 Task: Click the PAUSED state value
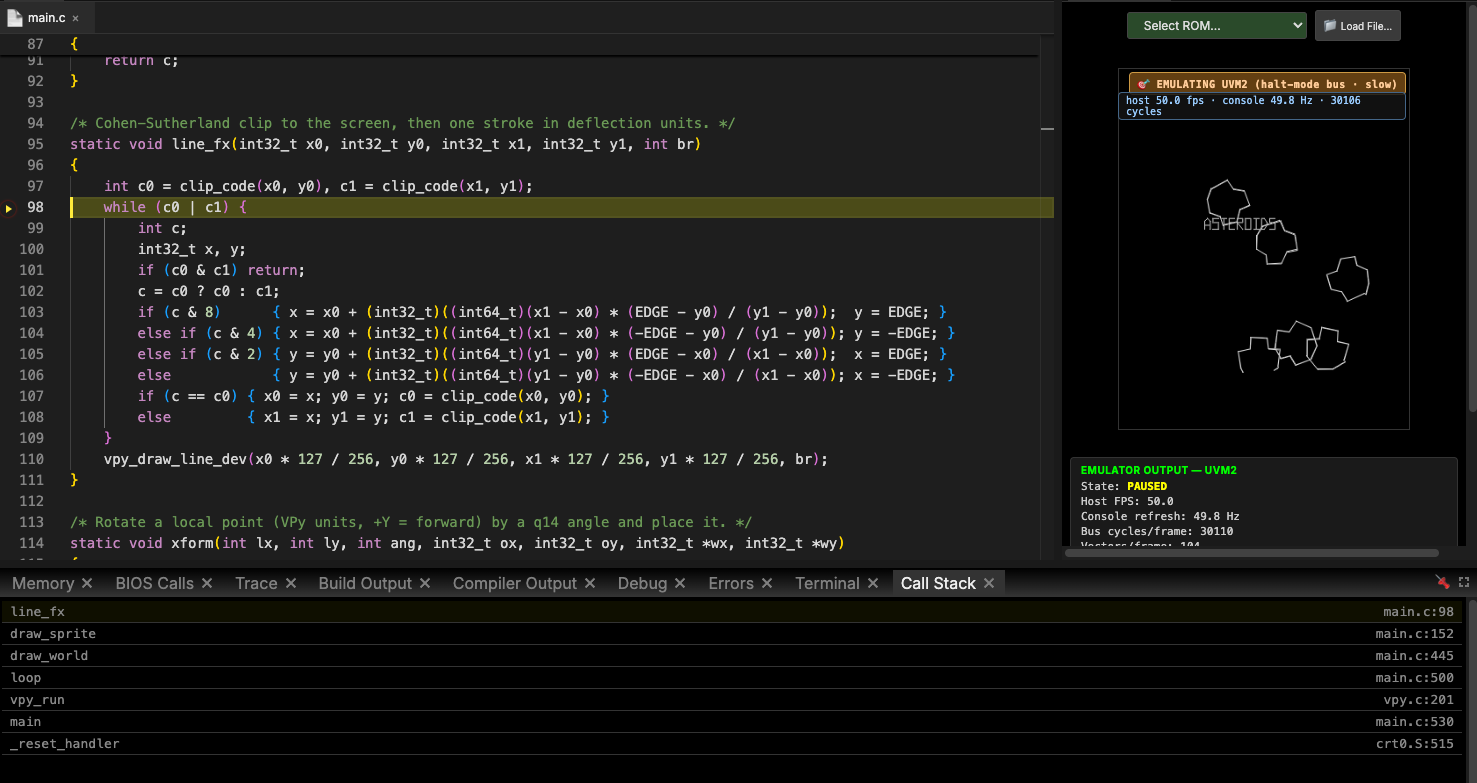click(x=1147, y=486)
